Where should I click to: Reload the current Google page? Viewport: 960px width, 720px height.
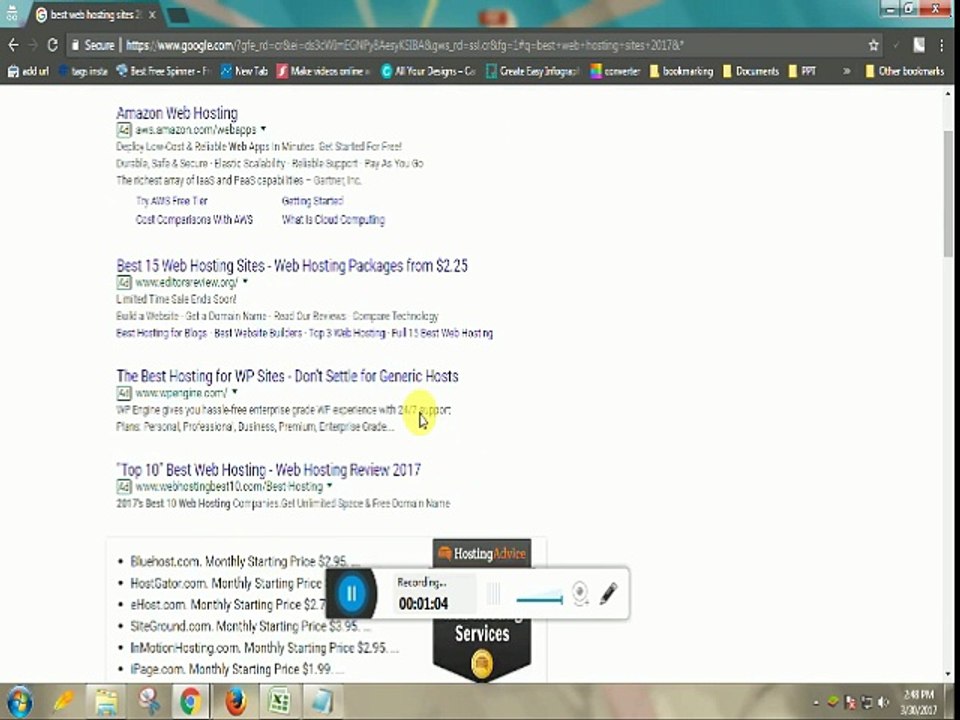pos(53,45)
